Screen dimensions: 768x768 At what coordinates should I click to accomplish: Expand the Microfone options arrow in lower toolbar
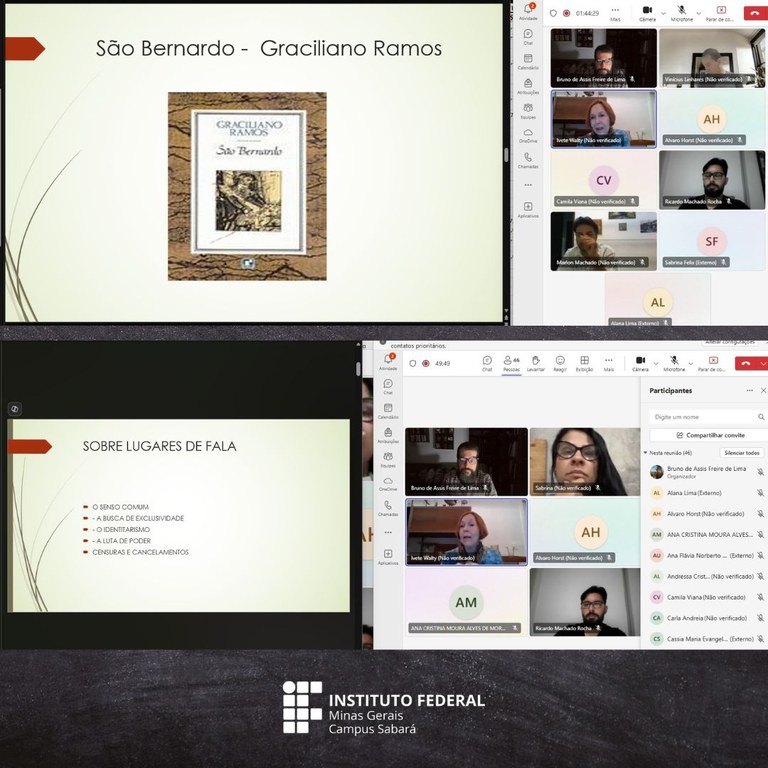click(691, 361)
